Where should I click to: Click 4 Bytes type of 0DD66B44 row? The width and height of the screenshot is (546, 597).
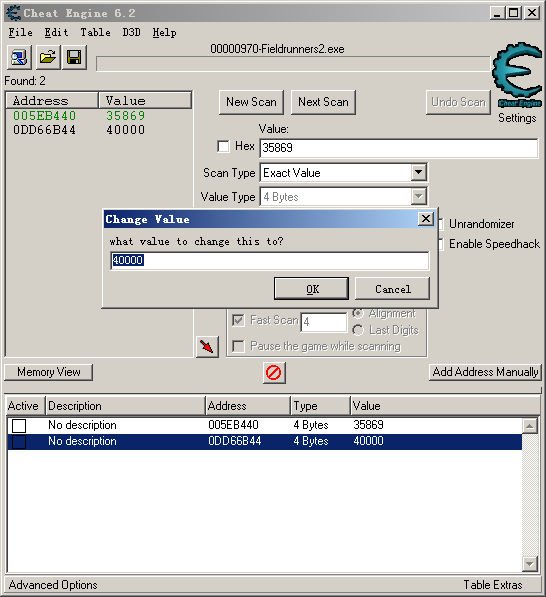click(311, 441)
